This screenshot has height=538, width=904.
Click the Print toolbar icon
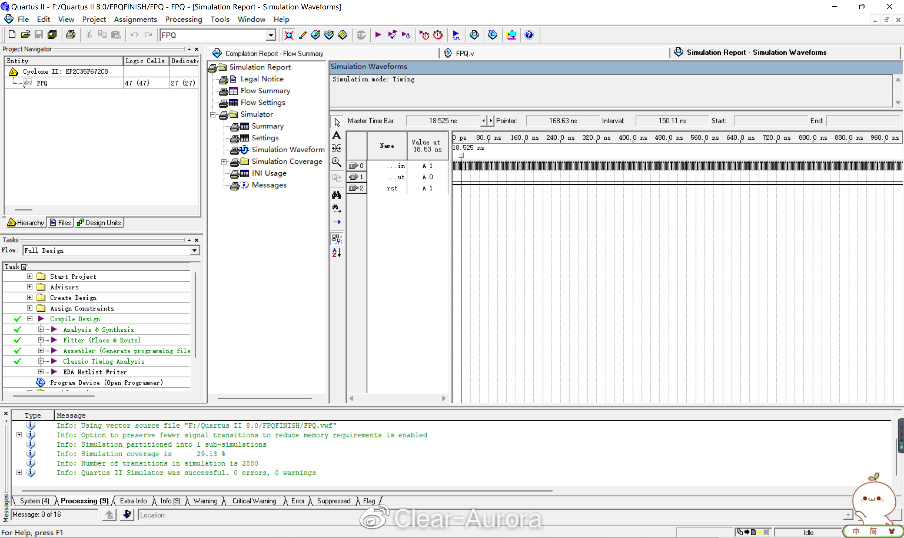tap(70, 35)
